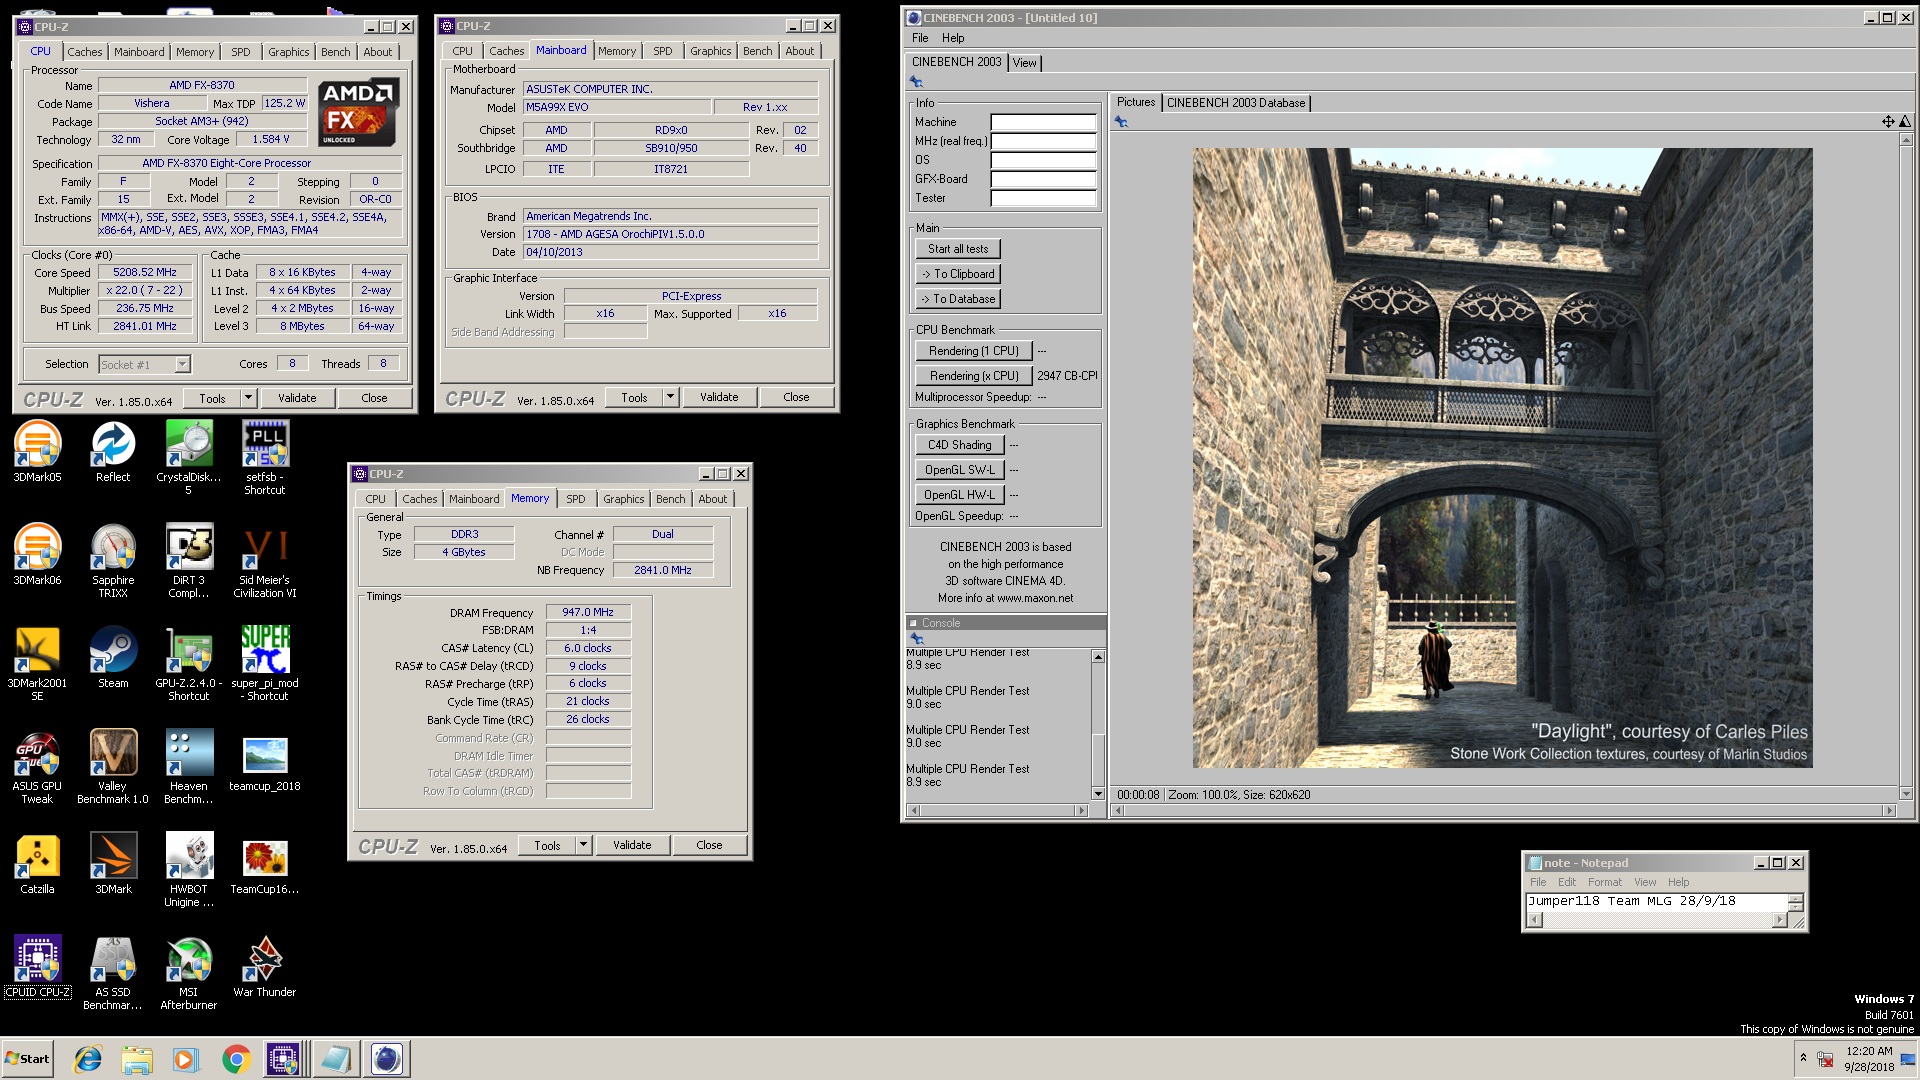The image size is (1920, 1080).
Task: Open the 3DMark desktop icon
Action: click(x=113, y=864)
